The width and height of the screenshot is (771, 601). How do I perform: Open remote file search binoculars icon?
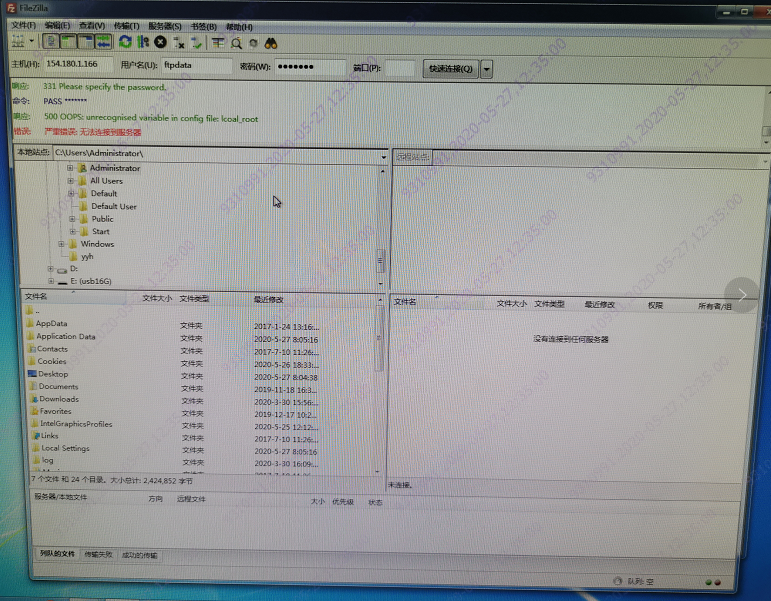[271, 43]
